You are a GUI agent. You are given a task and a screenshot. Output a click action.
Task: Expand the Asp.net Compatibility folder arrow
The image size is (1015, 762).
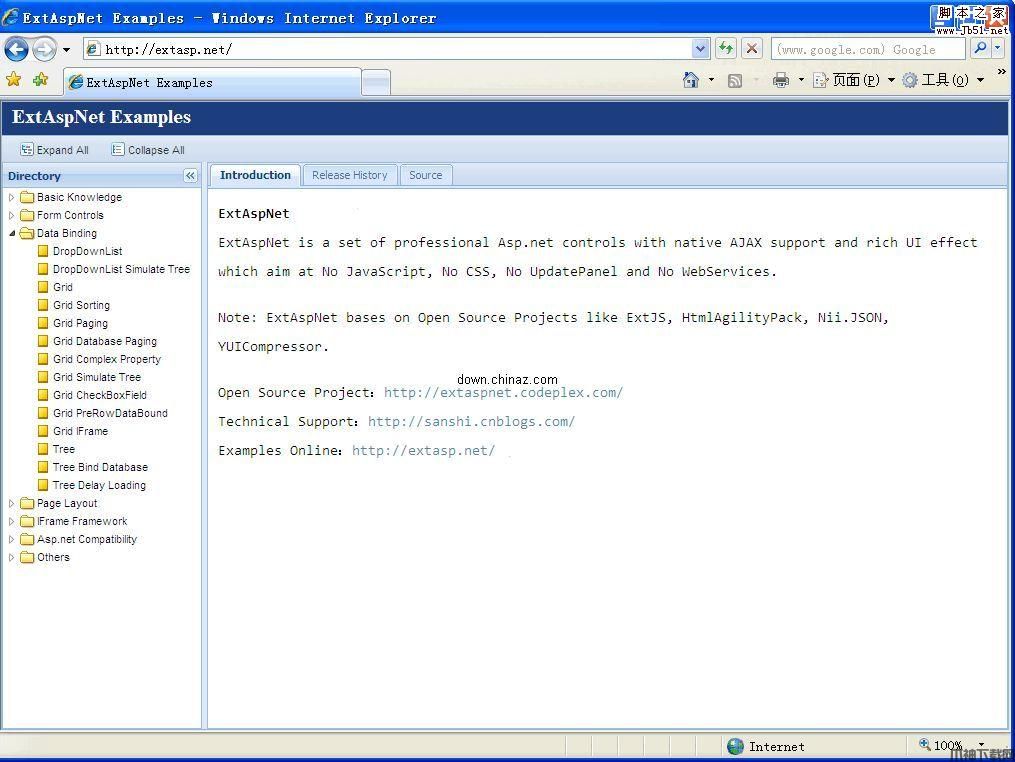click(x=11, y=539)
